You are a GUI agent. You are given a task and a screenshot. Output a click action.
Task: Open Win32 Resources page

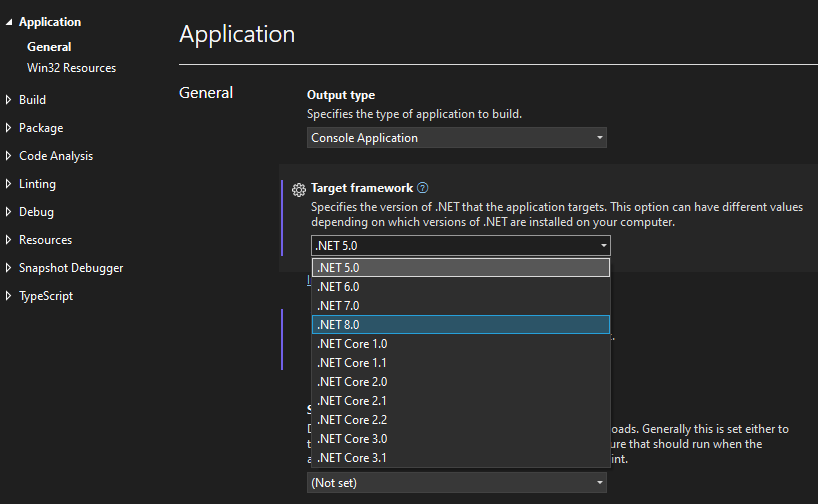pos(71,68)
